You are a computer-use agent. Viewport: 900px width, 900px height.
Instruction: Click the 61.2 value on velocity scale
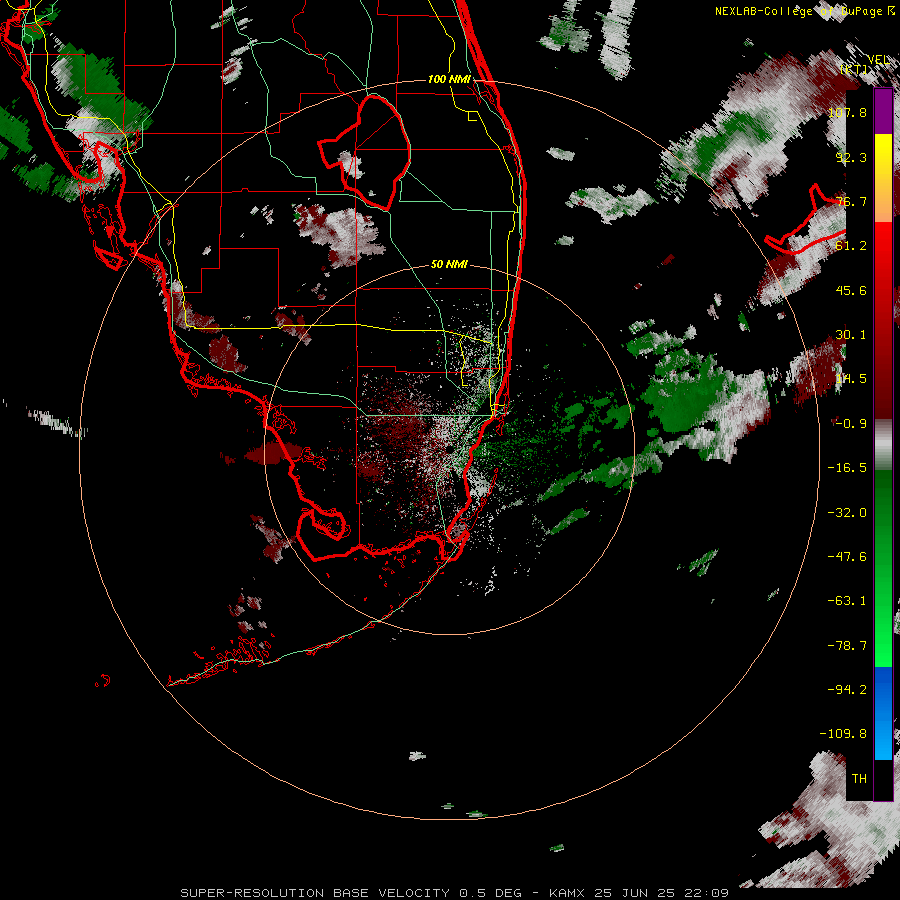tap(851, 246)
